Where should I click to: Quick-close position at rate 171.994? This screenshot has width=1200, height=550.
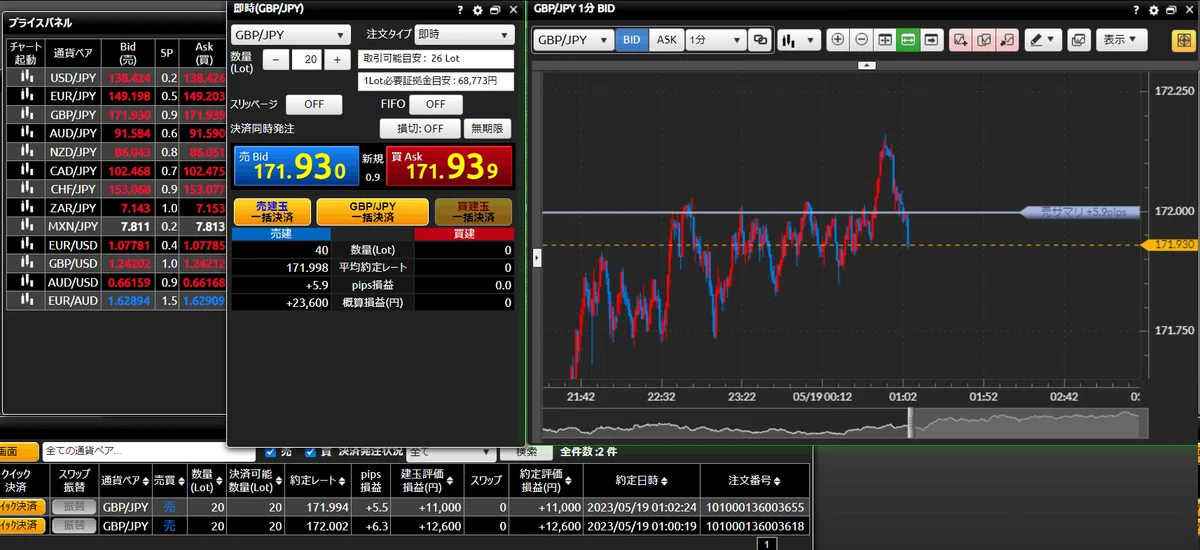click(23, 507)
